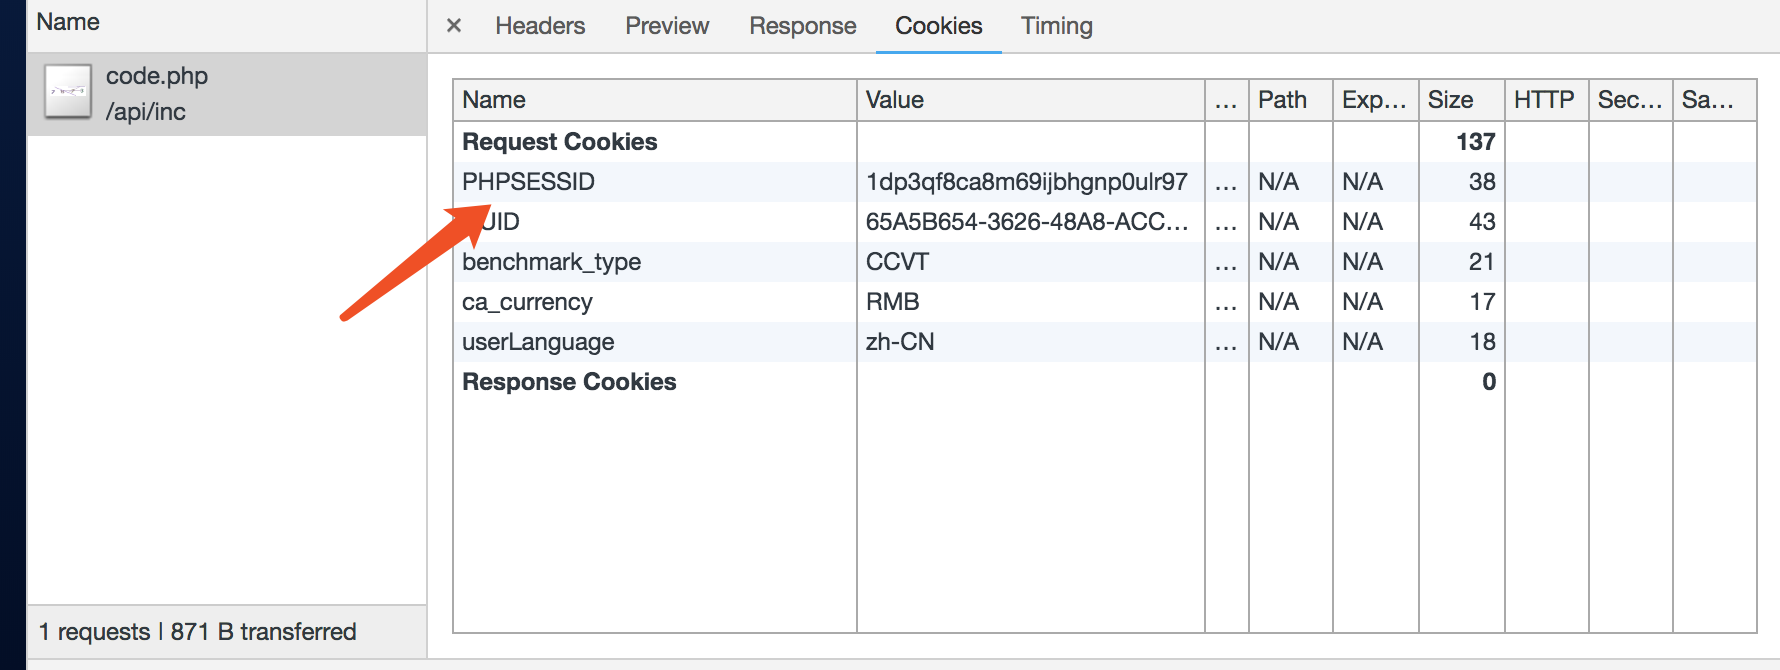Click the Path column header
The width and height of the screenshot is (1780, 670).
click(1282, 100)
